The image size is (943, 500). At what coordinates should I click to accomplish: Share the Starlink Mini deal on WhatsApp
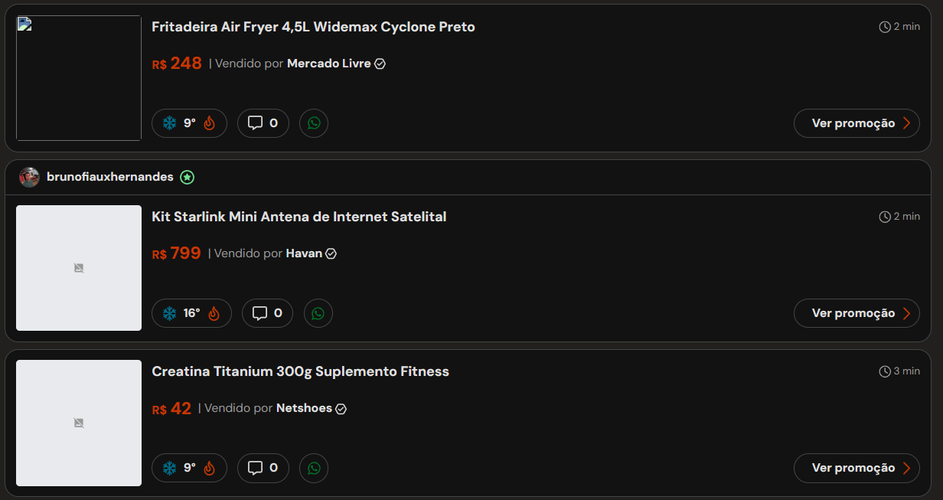click(318, 313)
